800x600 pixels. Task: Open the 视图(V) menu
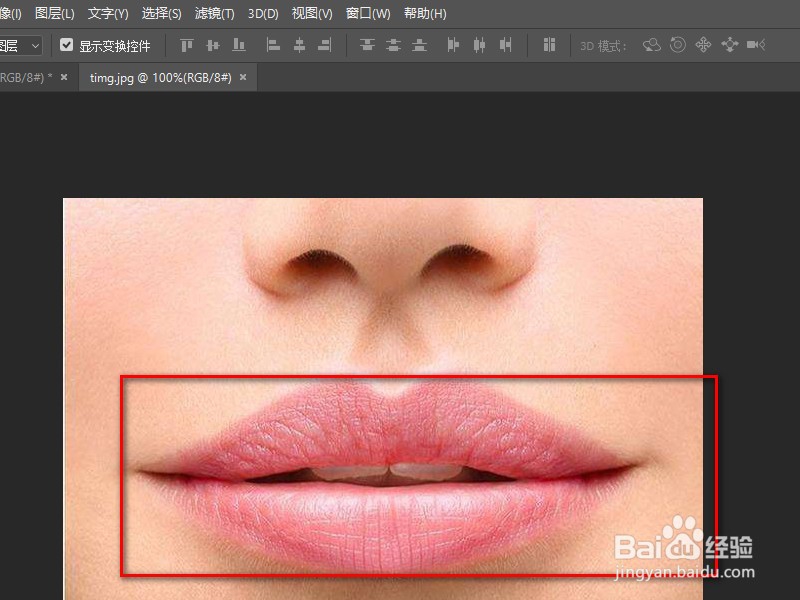coord(312,13)
